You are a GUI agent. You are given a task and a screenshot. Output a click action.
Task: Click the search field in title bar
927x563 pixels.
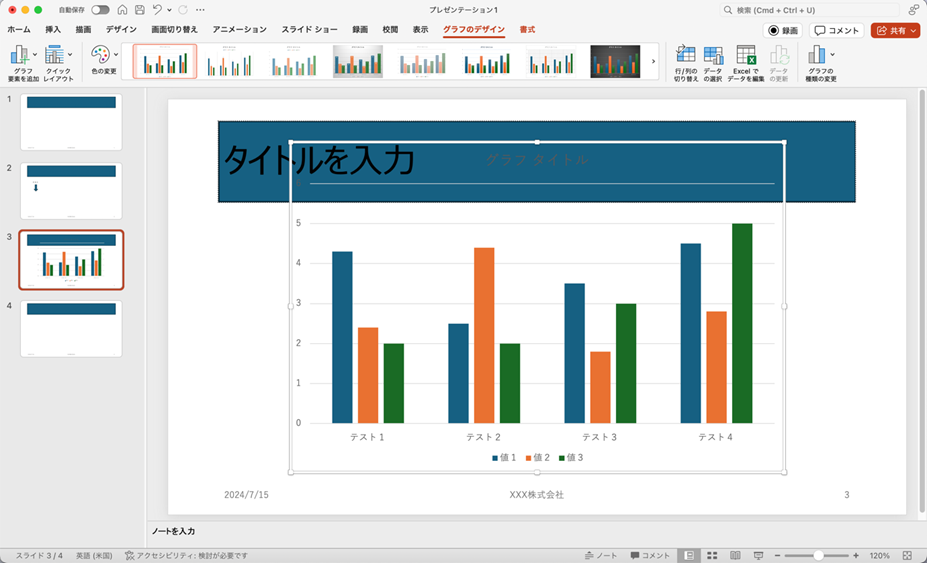pyautogui.click(x=809, y=10)
